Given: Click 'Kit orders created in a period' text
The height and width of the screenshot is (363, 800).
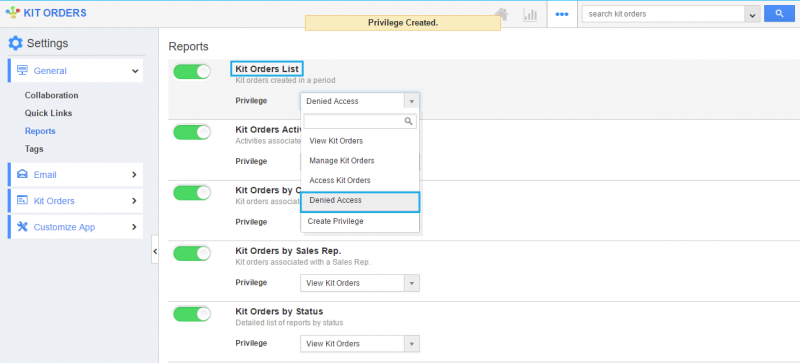Looking at the screenshot, I should (x=285, y=80).
